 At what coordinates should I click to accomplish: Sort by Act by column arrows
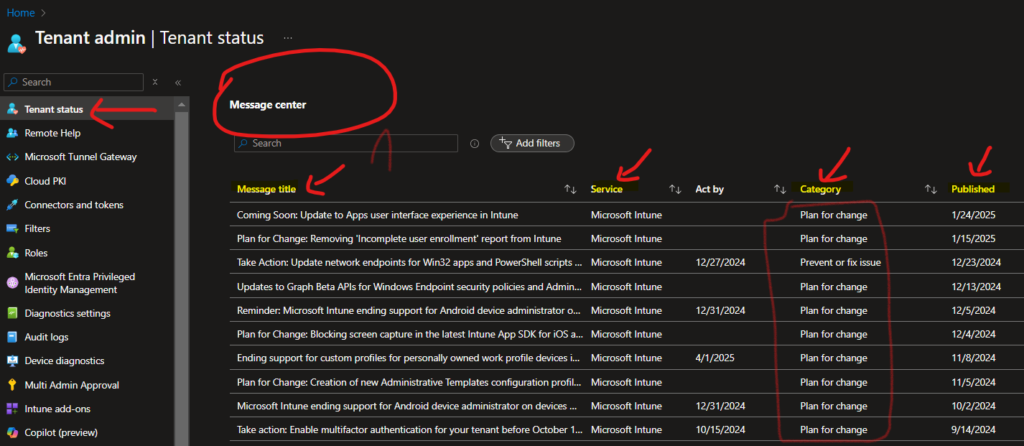[x=780, y=189]
